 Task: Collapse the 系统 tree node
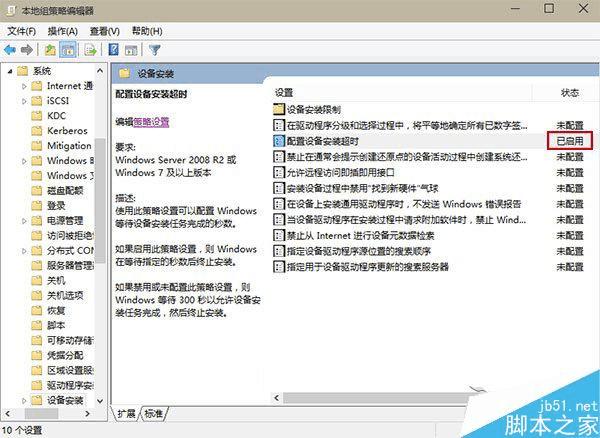[10, 71]
